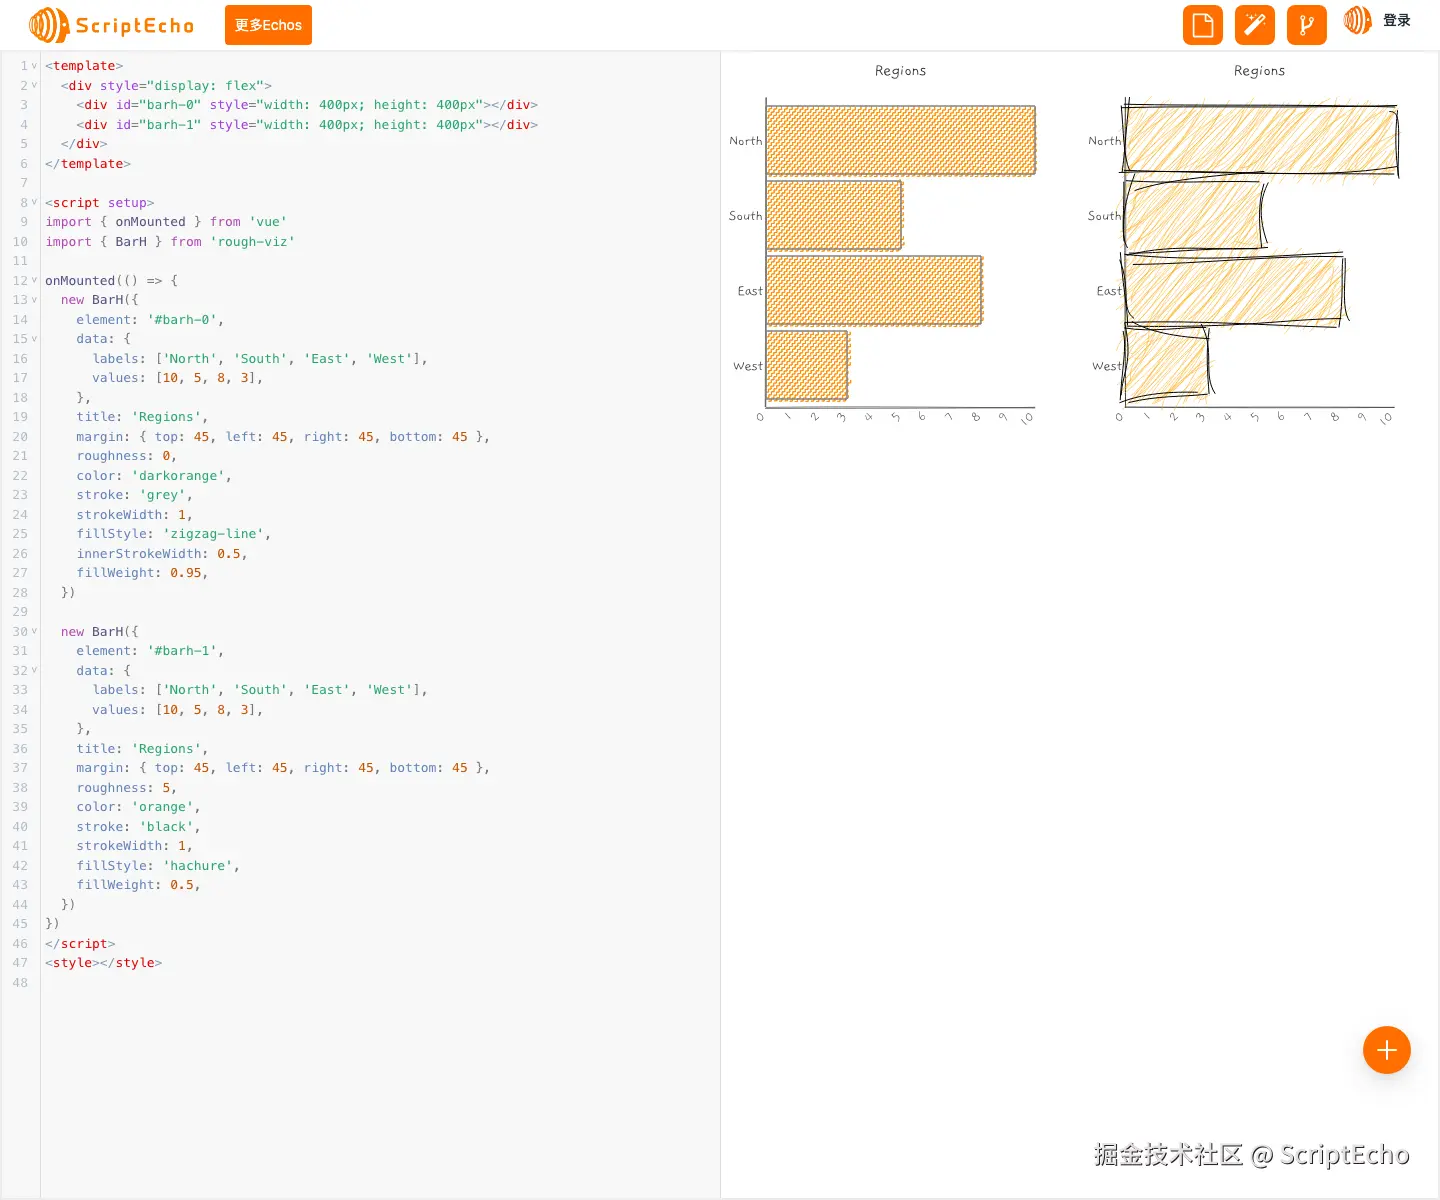Click the 'darkorange' color value in code
The image size is (1440, 1200).
click(x=178, y=476)
